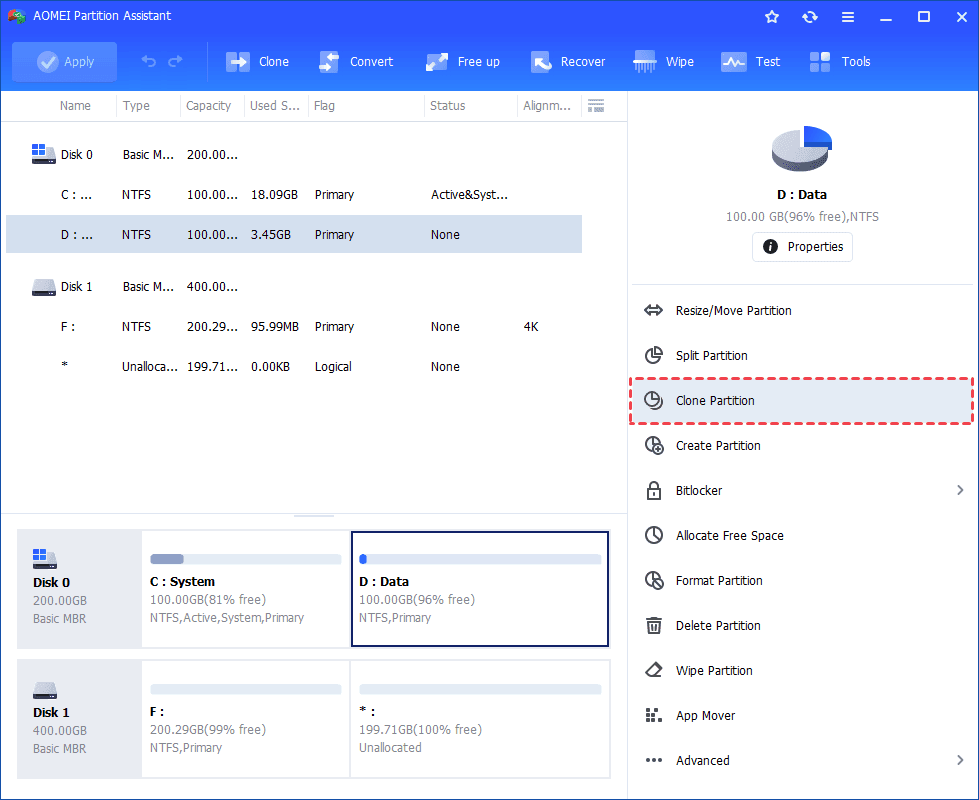Viewport: 979px width, 800px height.
Task: Select the F: partition block on Disk 1
Action: click(245, 719)
